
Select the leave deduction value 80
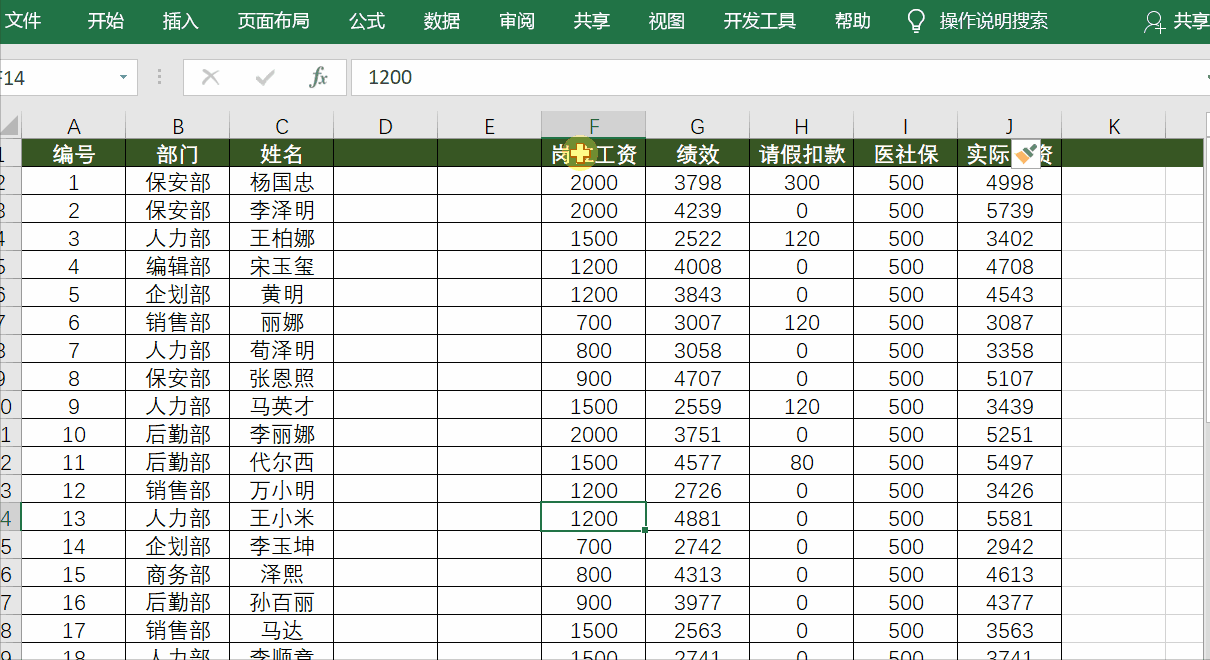802,462
